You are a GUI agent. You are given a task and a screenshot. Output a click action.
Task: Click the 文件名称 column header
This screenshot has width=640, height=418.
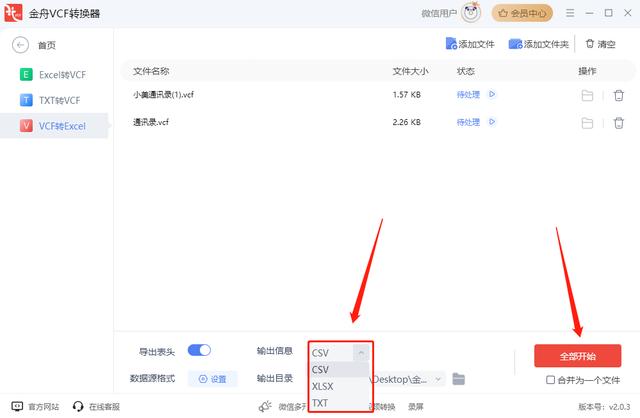(151, 71)
